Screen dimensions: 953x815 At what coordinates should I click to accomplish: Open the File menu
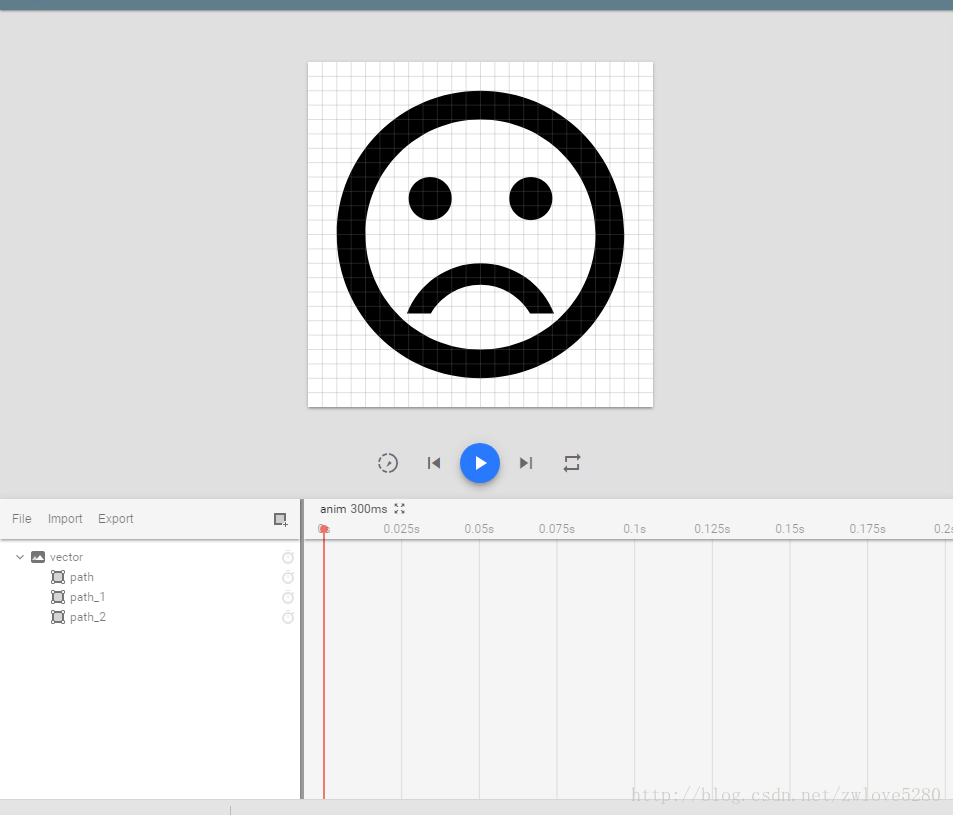[x=22, y=518]
